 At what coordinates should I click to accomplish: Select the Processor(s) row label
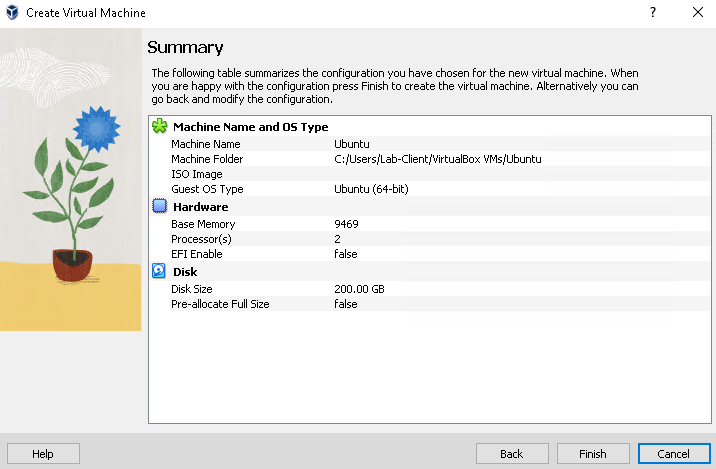(201, 239)
